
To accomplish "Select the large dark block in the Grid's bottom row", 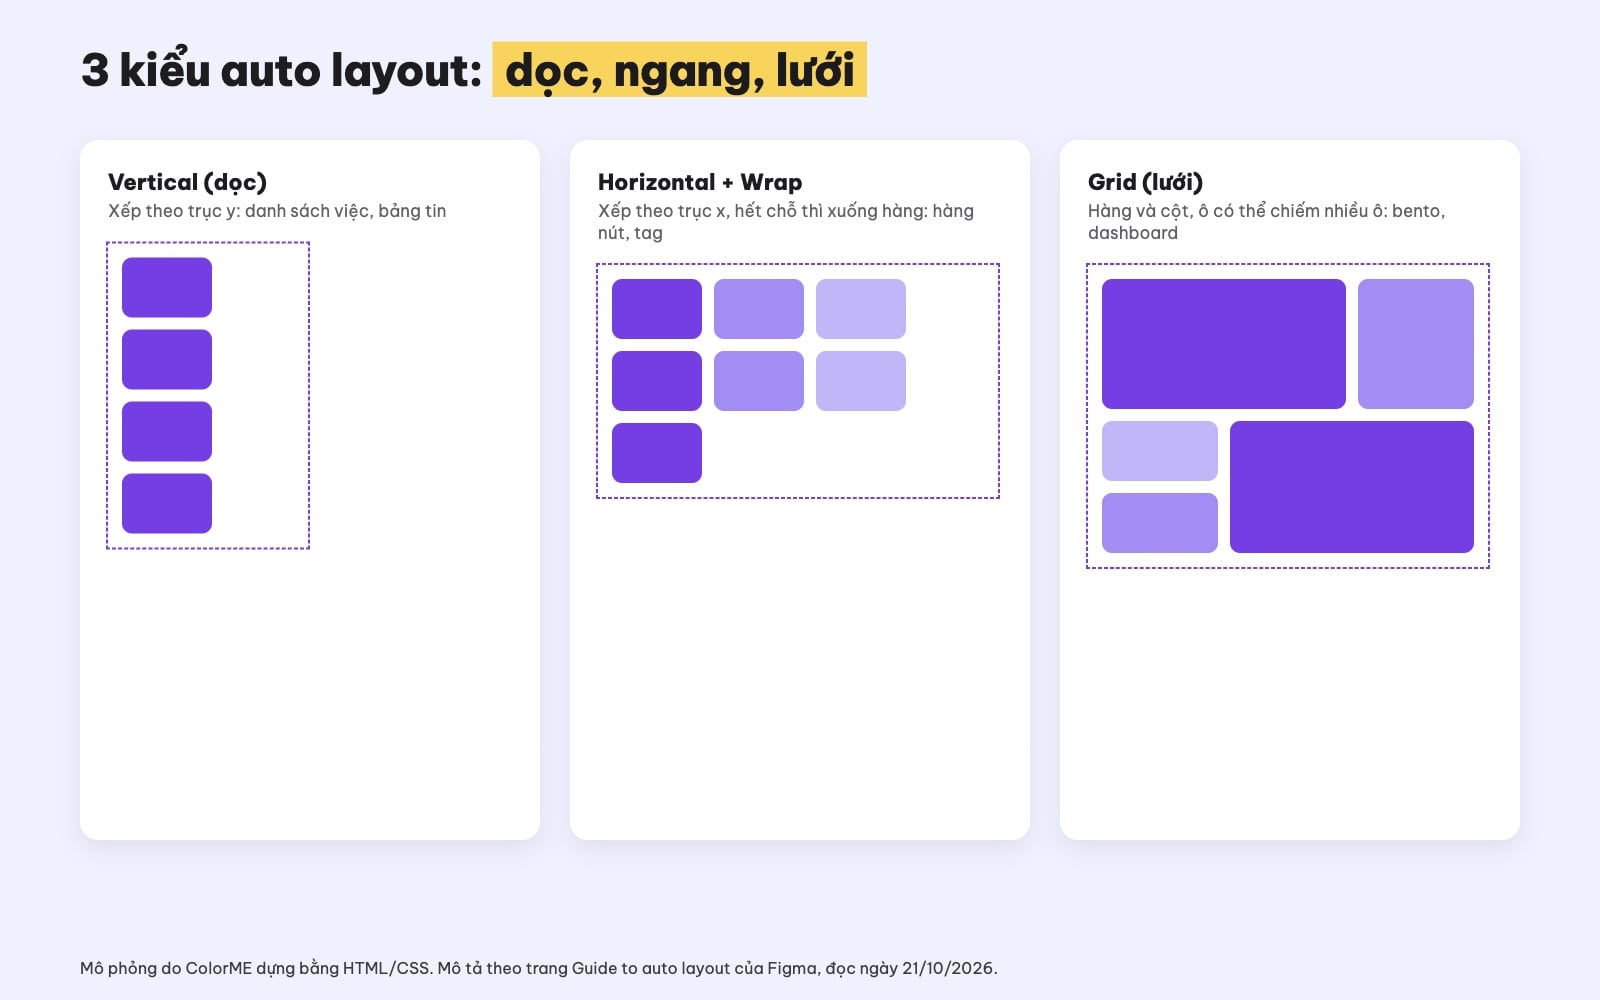I will (x=1352, y=487).
